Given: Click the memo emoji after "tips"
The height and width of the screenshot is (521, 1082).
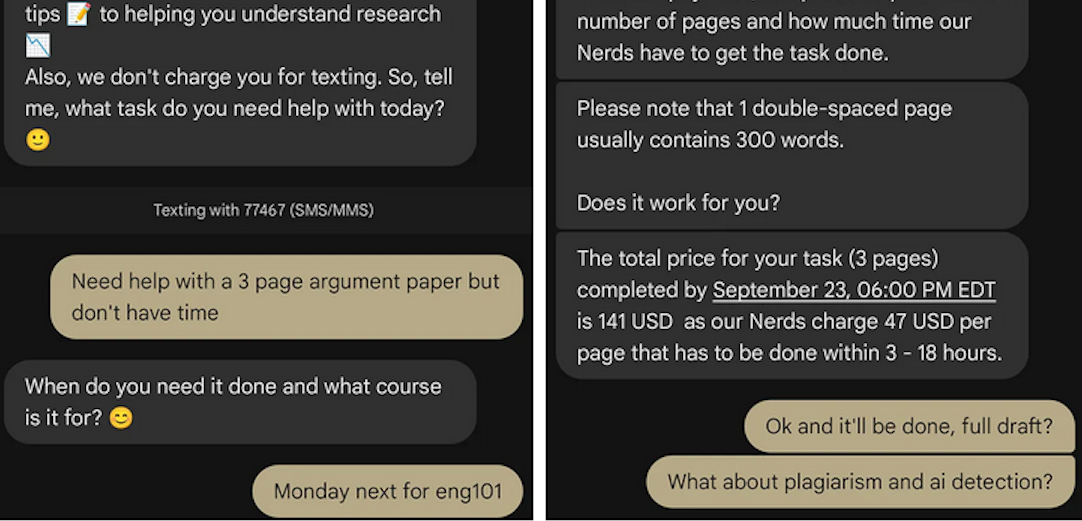Looking at the screenshot, I should tap(78, 15).
